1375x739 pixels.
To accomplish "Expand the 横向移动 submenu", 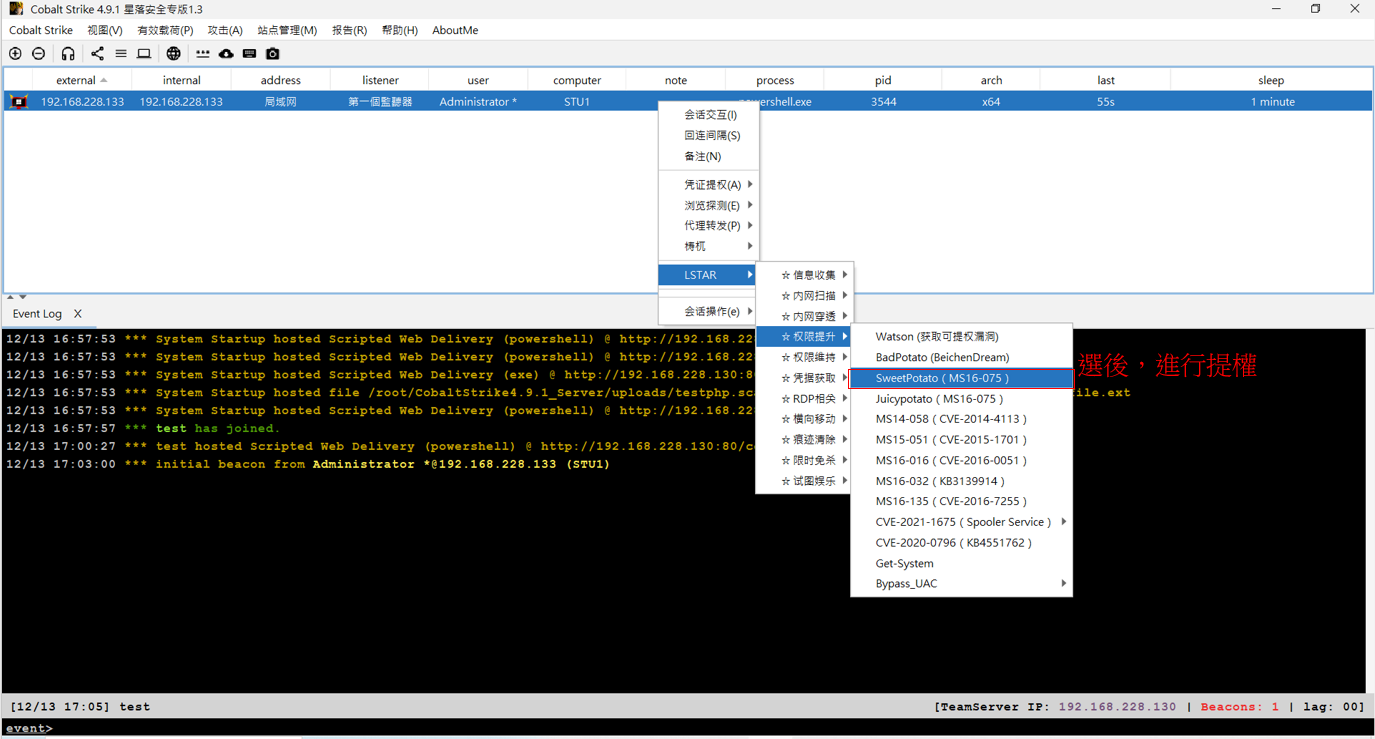I will (x=804, y=419).
